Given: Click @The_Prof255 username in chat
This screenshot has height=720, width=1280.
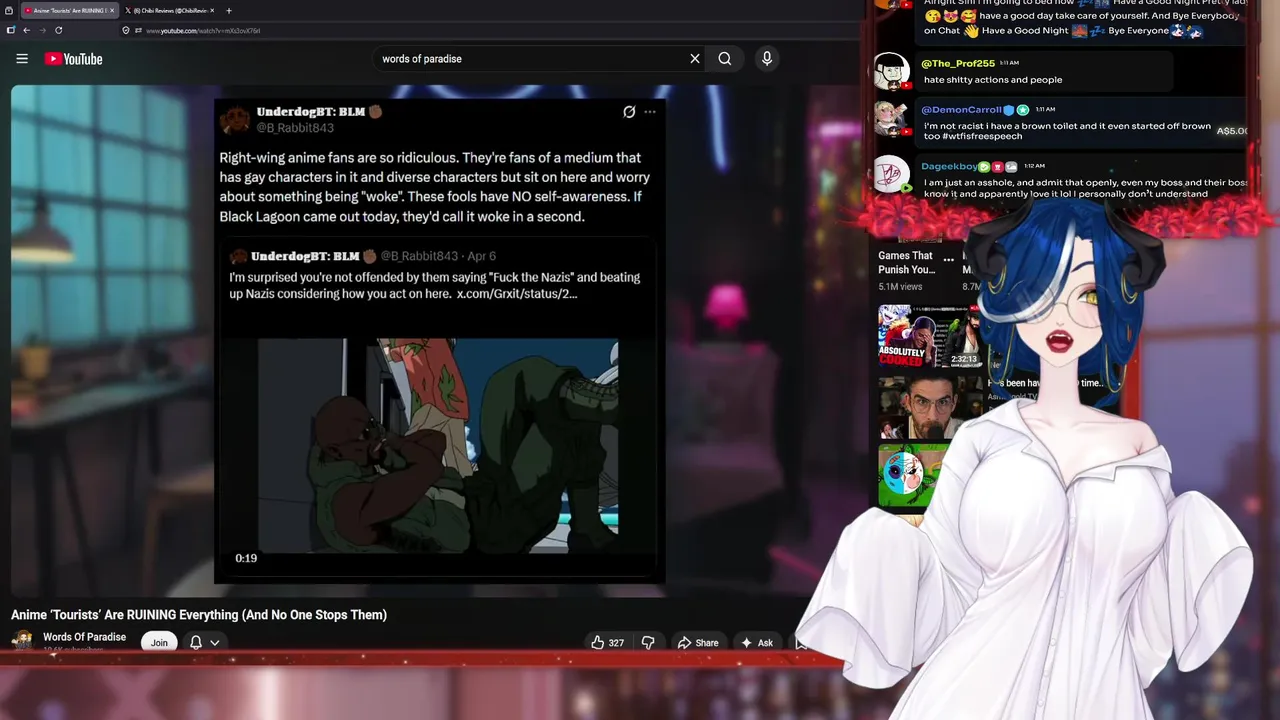Looking at the screenshot, I should pyautogui.click(x=958, y=63).
